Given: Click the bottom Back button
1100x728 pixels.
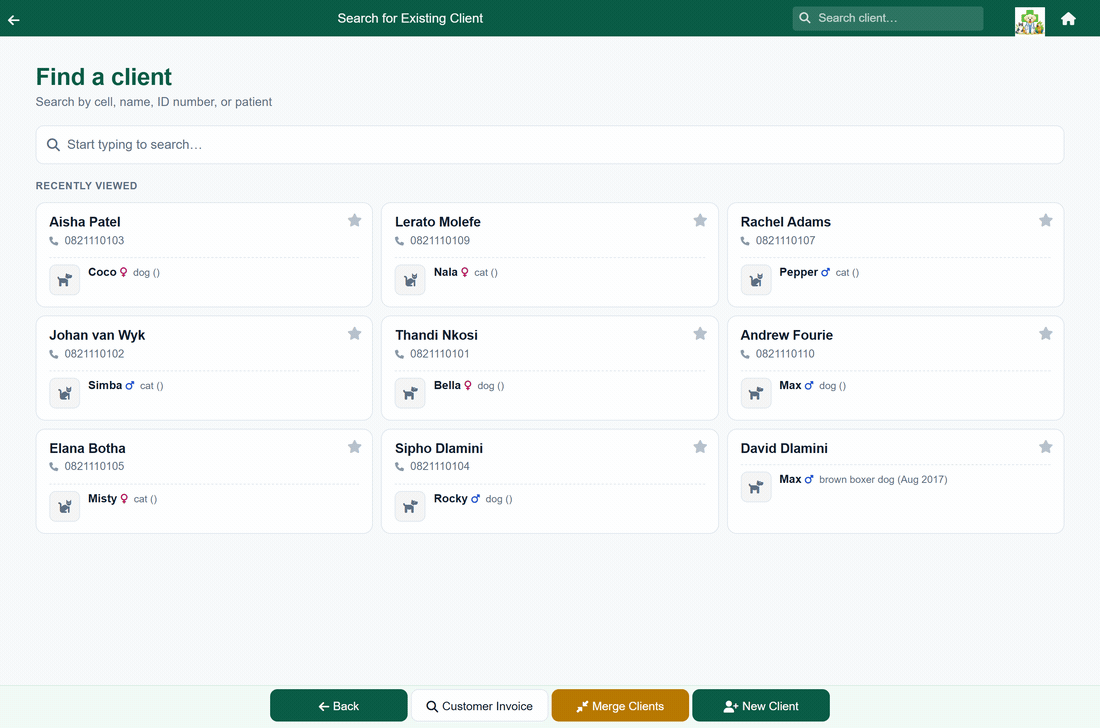Looking at the screenshot, I should pos(338,706).
